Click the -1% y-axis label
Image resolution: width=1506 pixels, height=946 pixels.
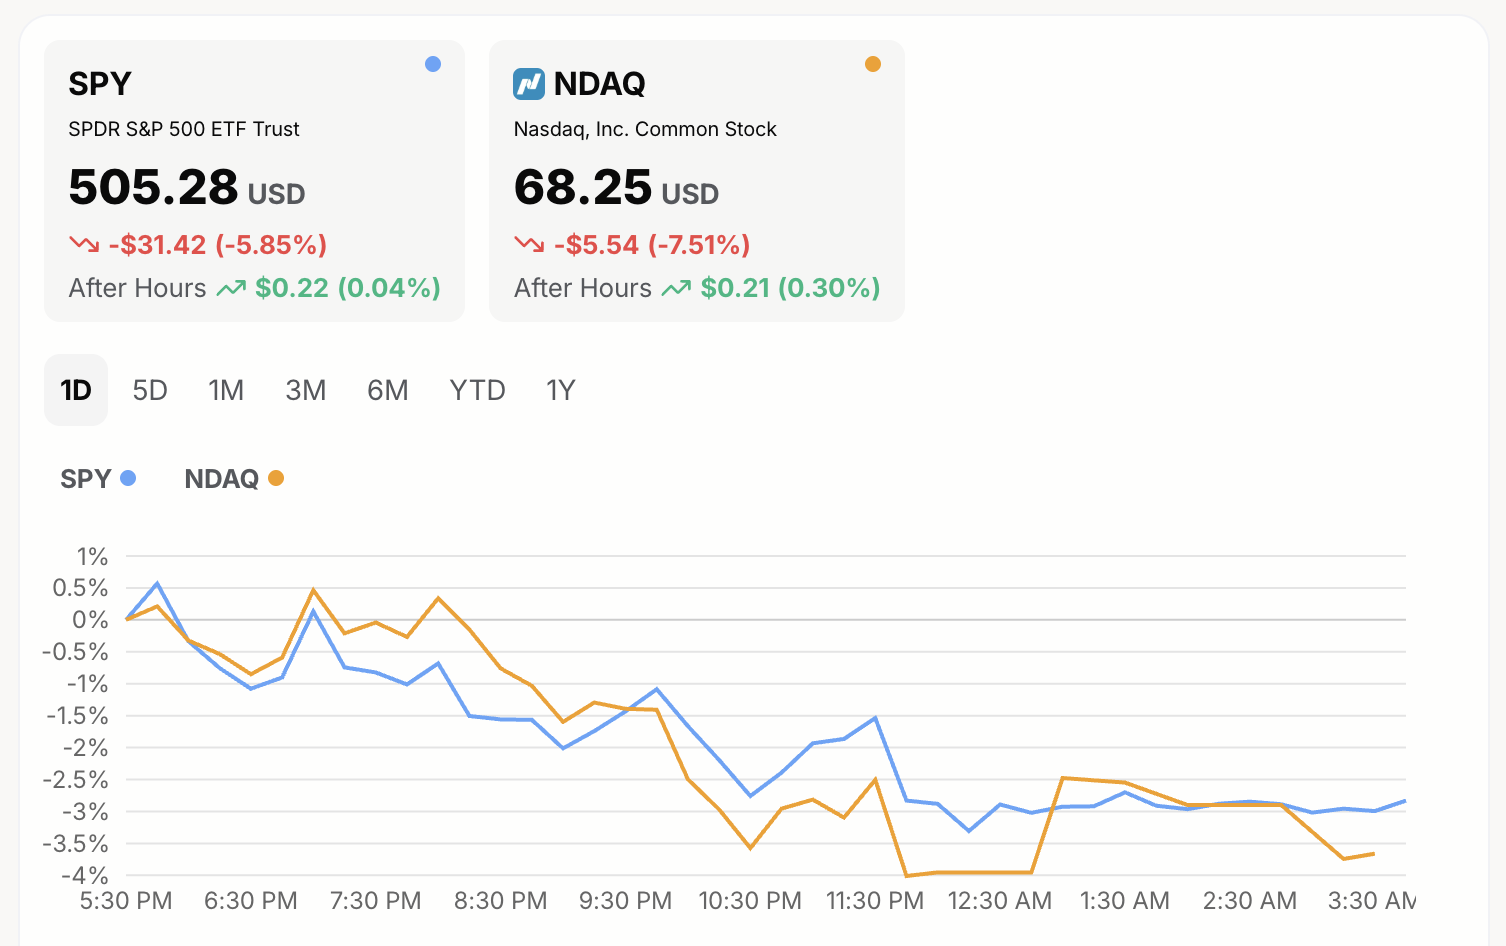86,684
